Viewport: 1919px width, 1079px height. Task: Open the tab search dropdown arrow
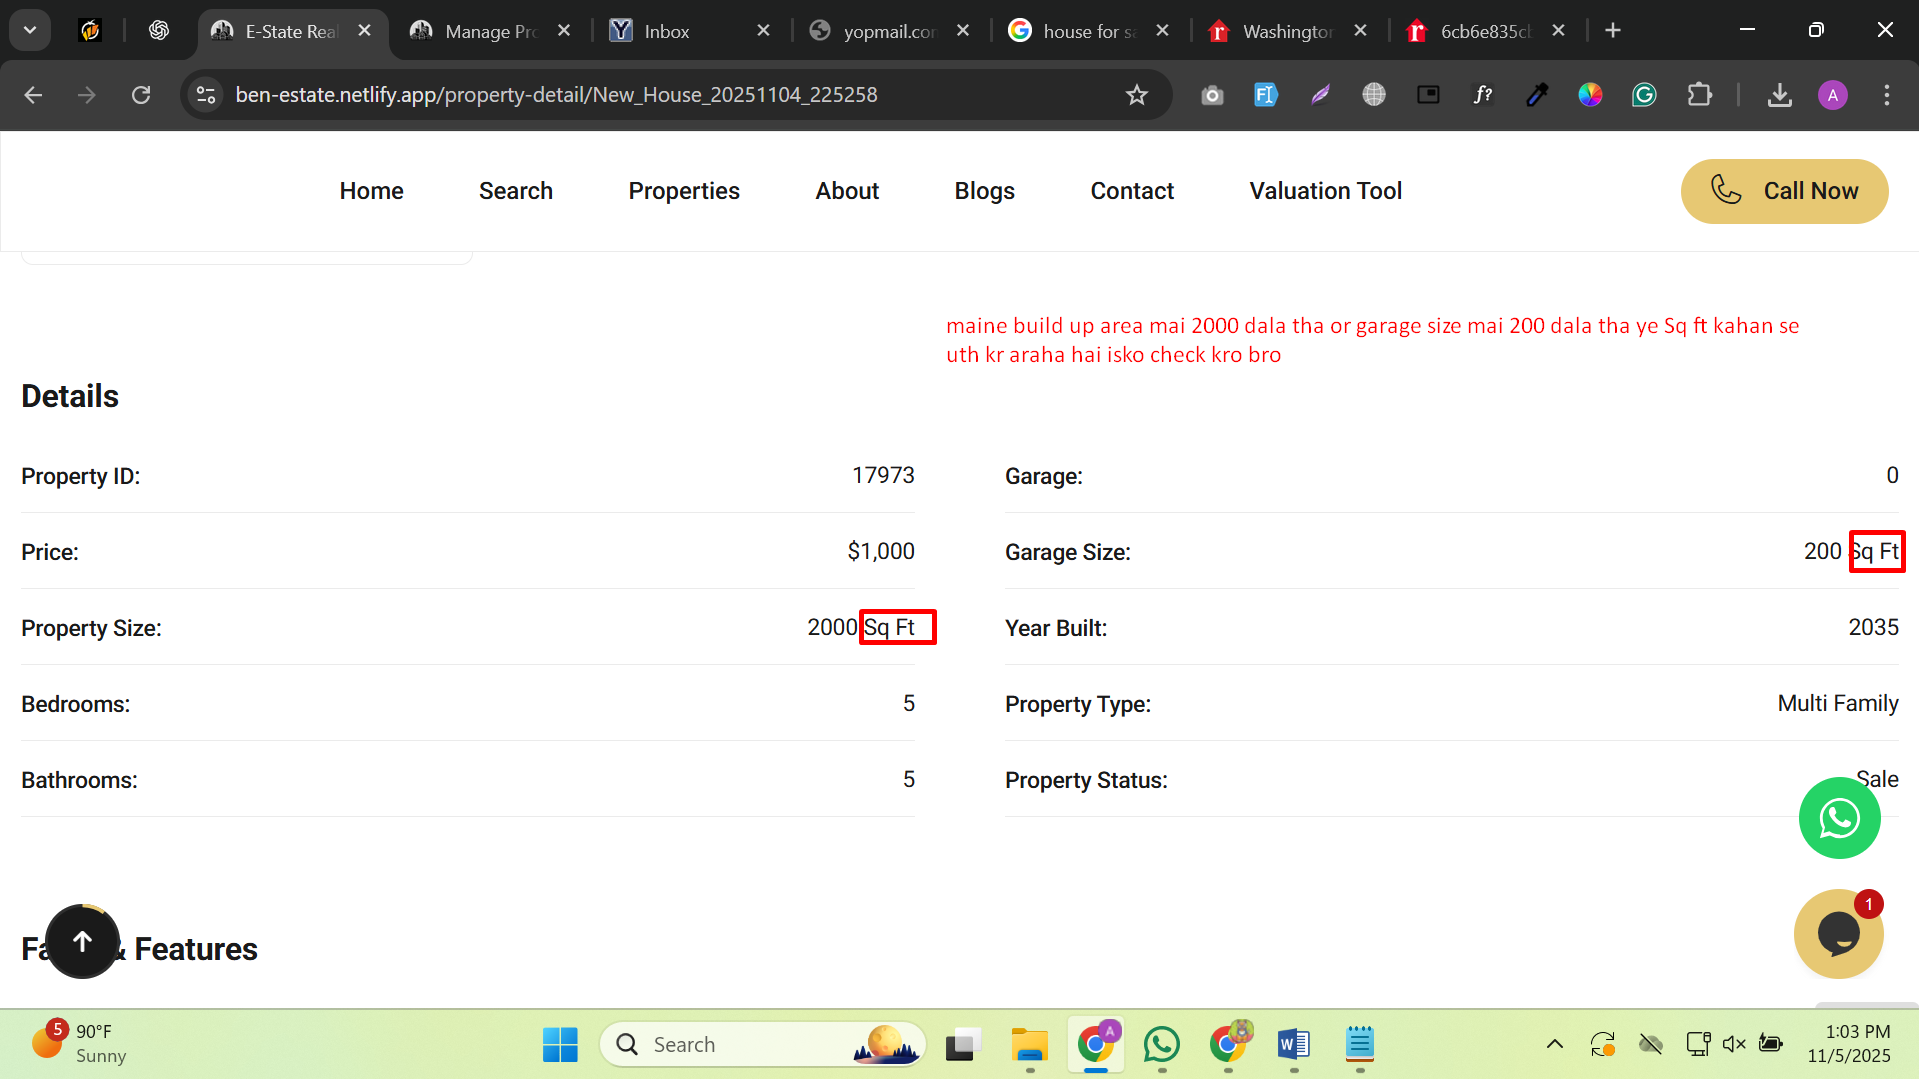(x=30, y=30)
